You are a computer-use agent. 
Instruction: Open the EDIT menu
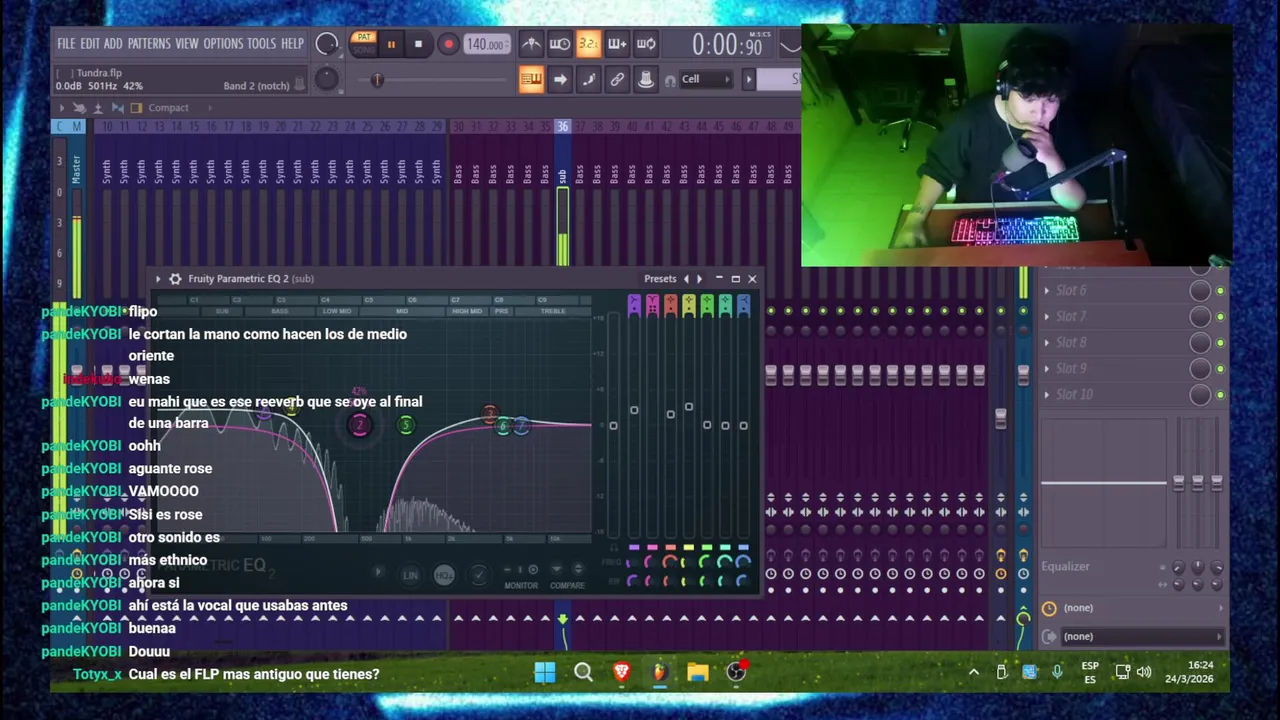coord(90,44)
